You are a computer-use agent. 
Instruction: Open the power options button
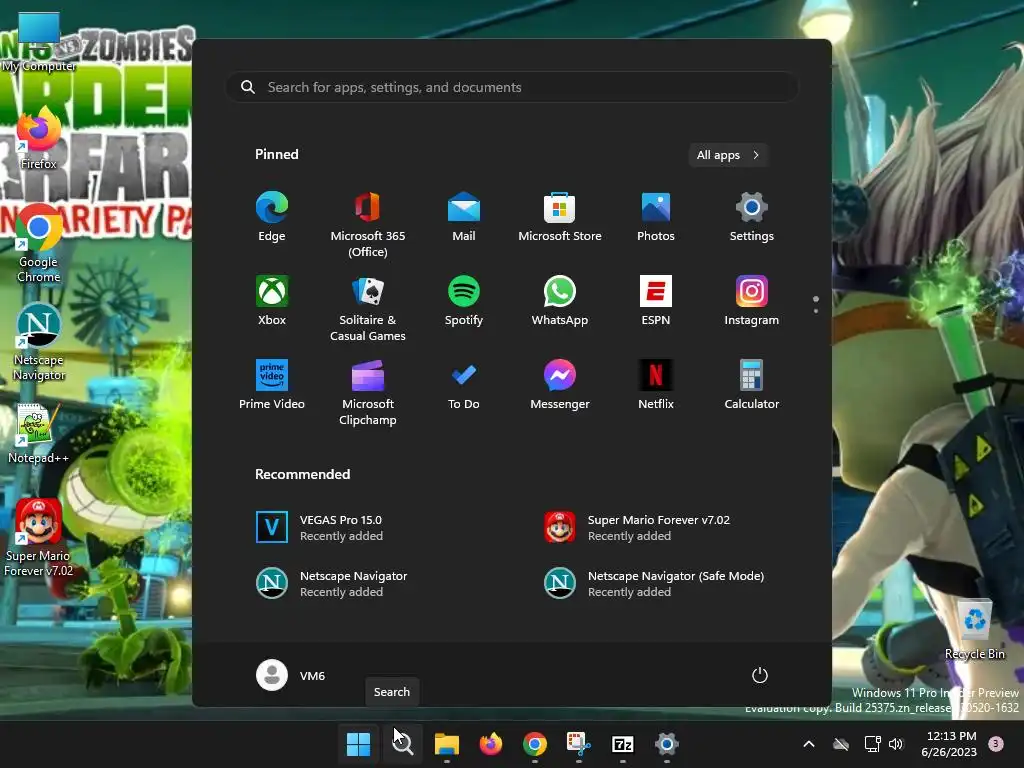tap(760, 675)
